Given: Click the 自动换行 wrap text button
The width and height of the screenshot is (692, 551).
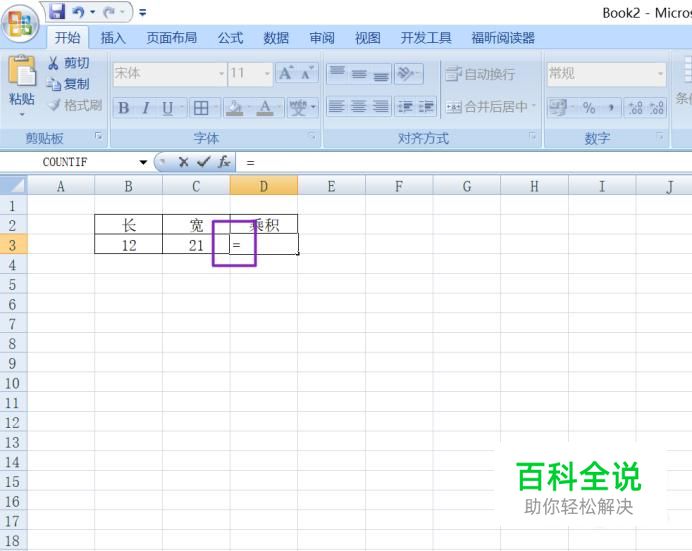Looking at the screenshot, I should pyautogui.click(x=480, y=74).
